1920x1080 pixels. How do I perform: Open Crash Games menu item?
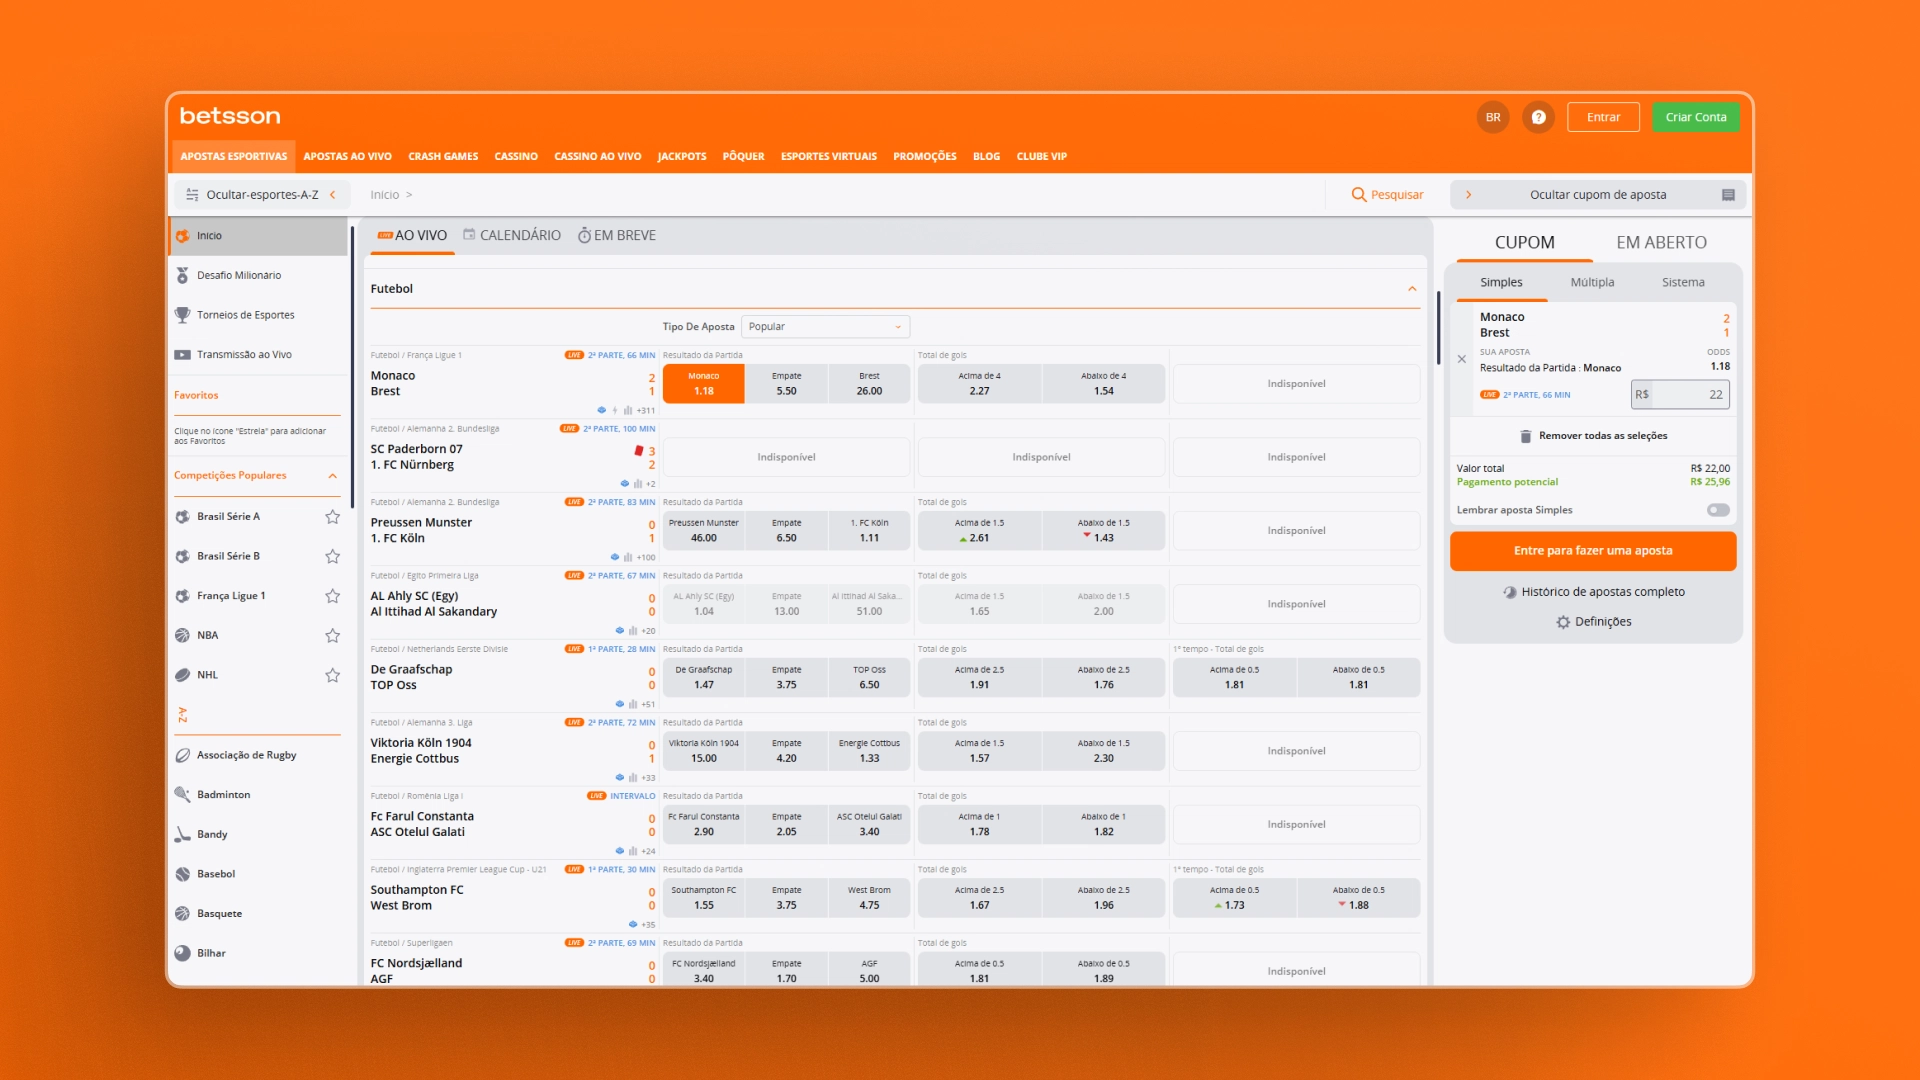point(443,157)
